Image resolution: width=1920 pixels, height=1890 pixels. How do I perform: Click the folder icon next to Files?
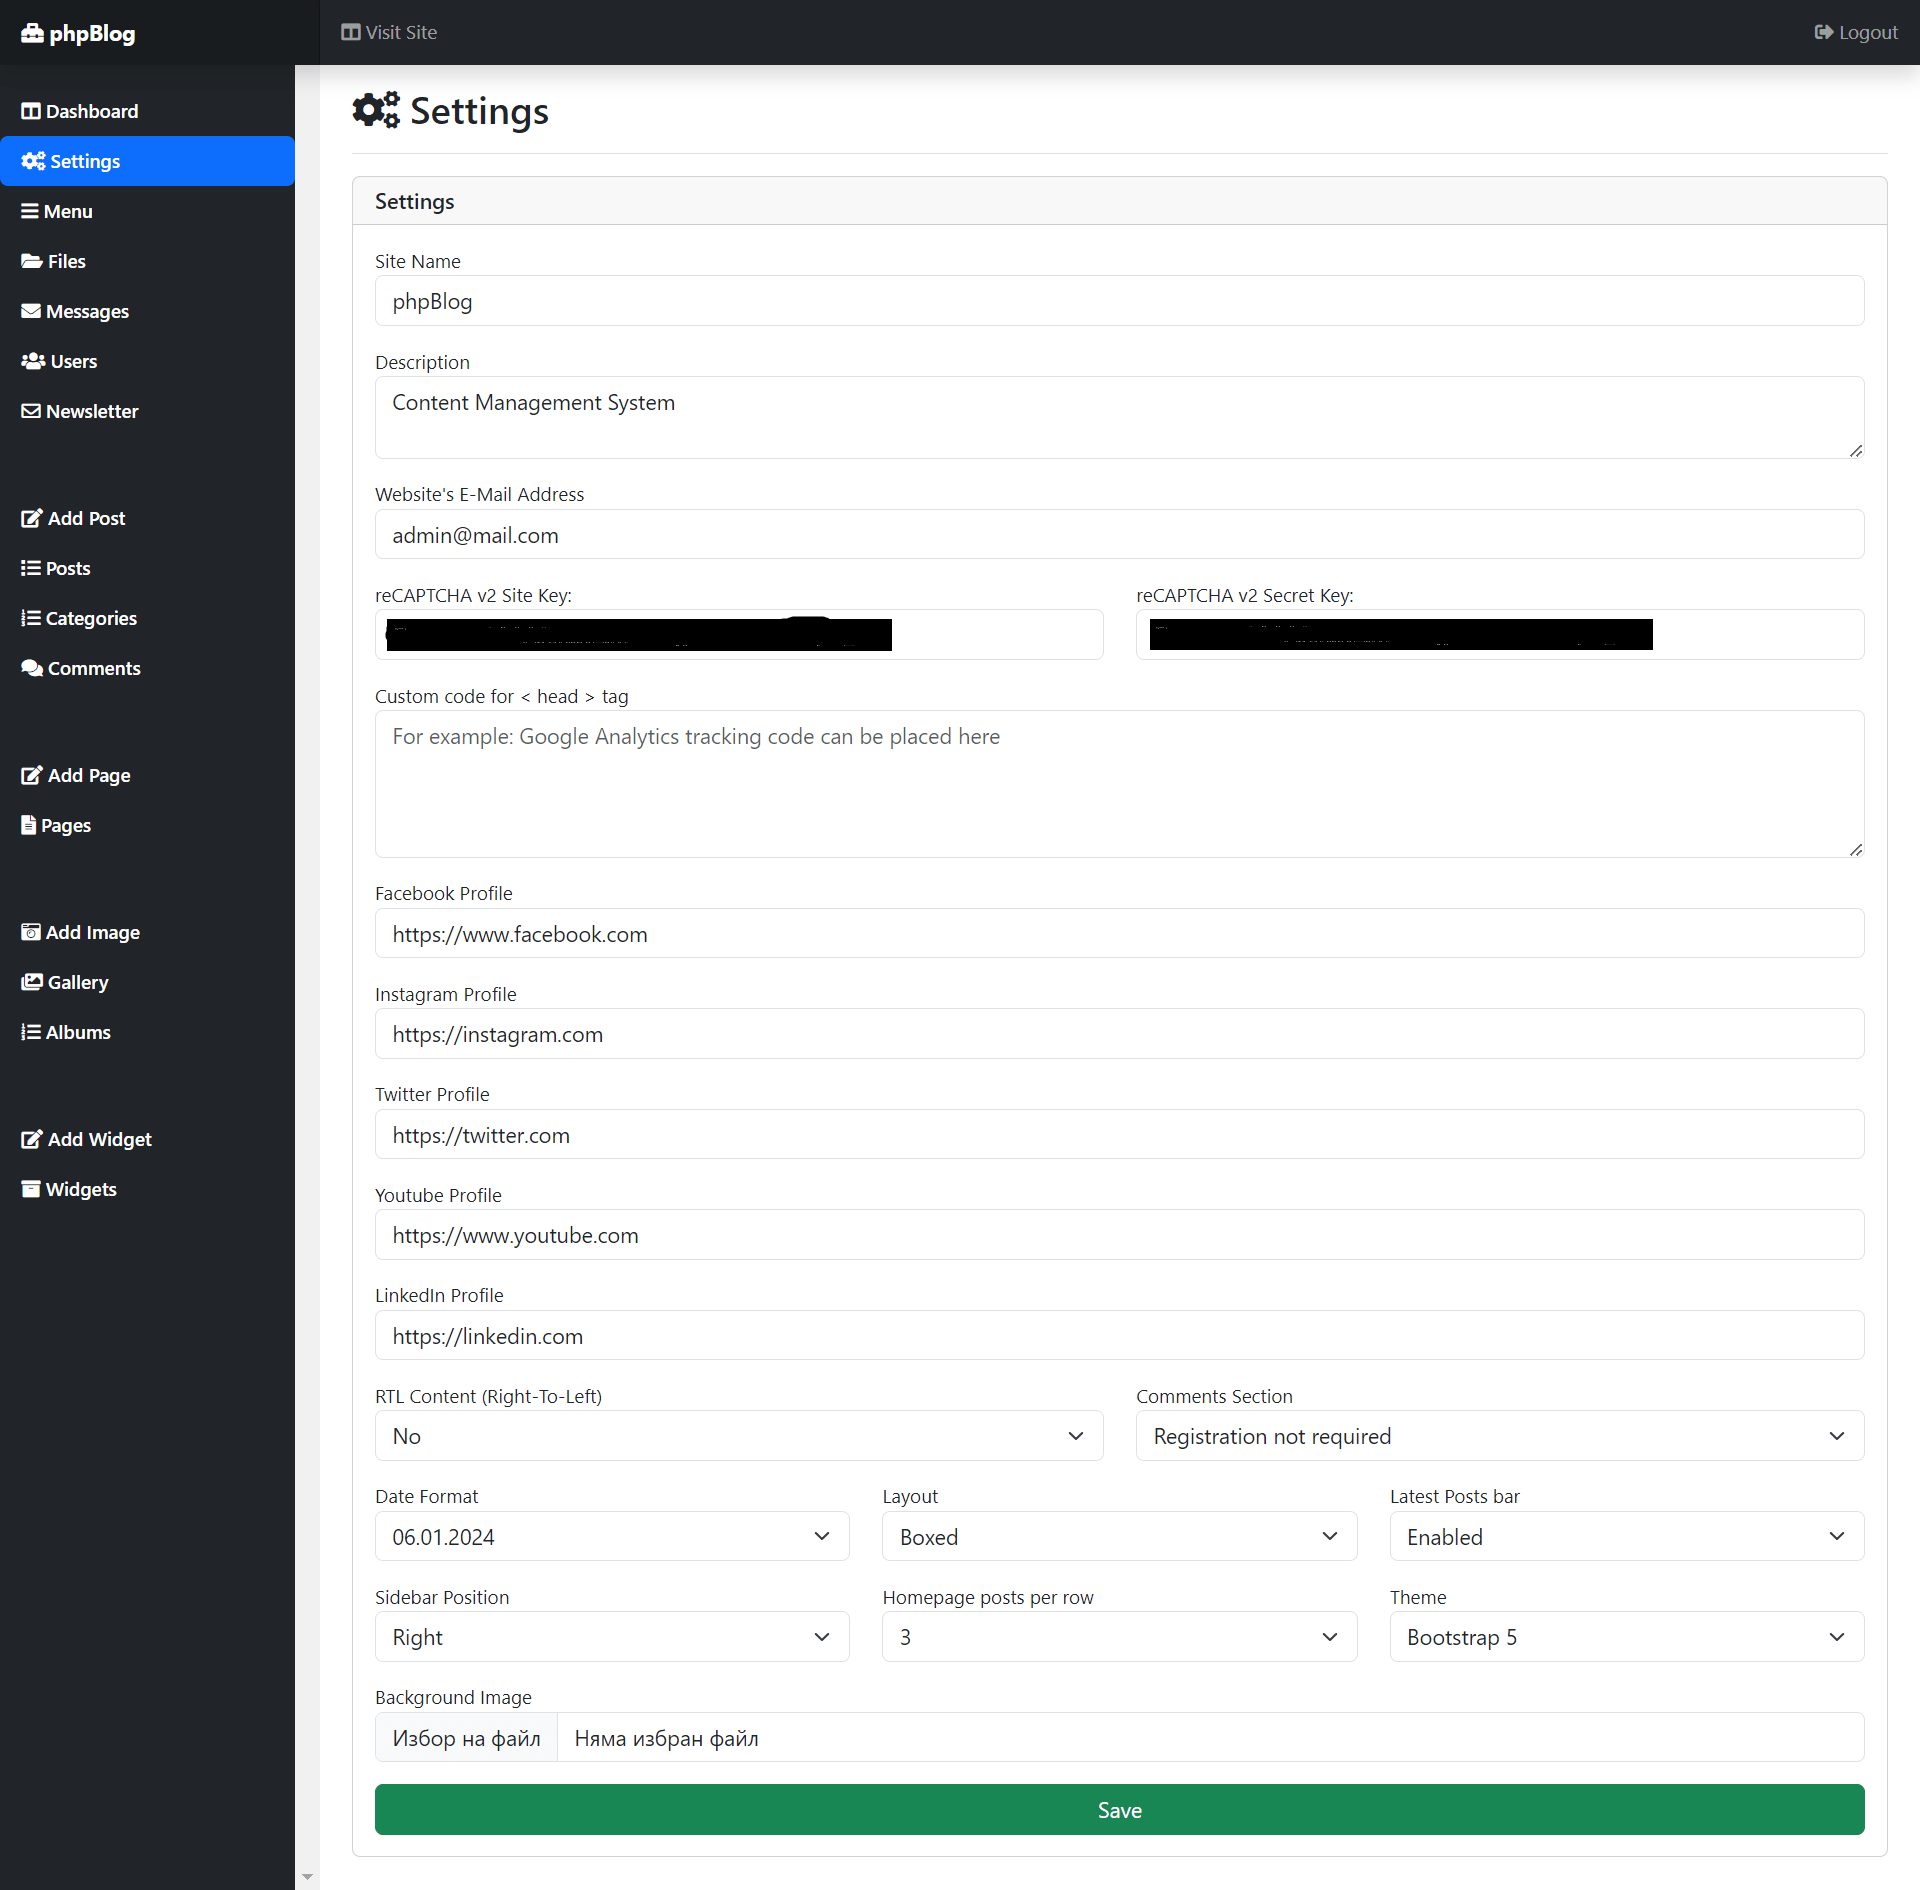point(32,261)
